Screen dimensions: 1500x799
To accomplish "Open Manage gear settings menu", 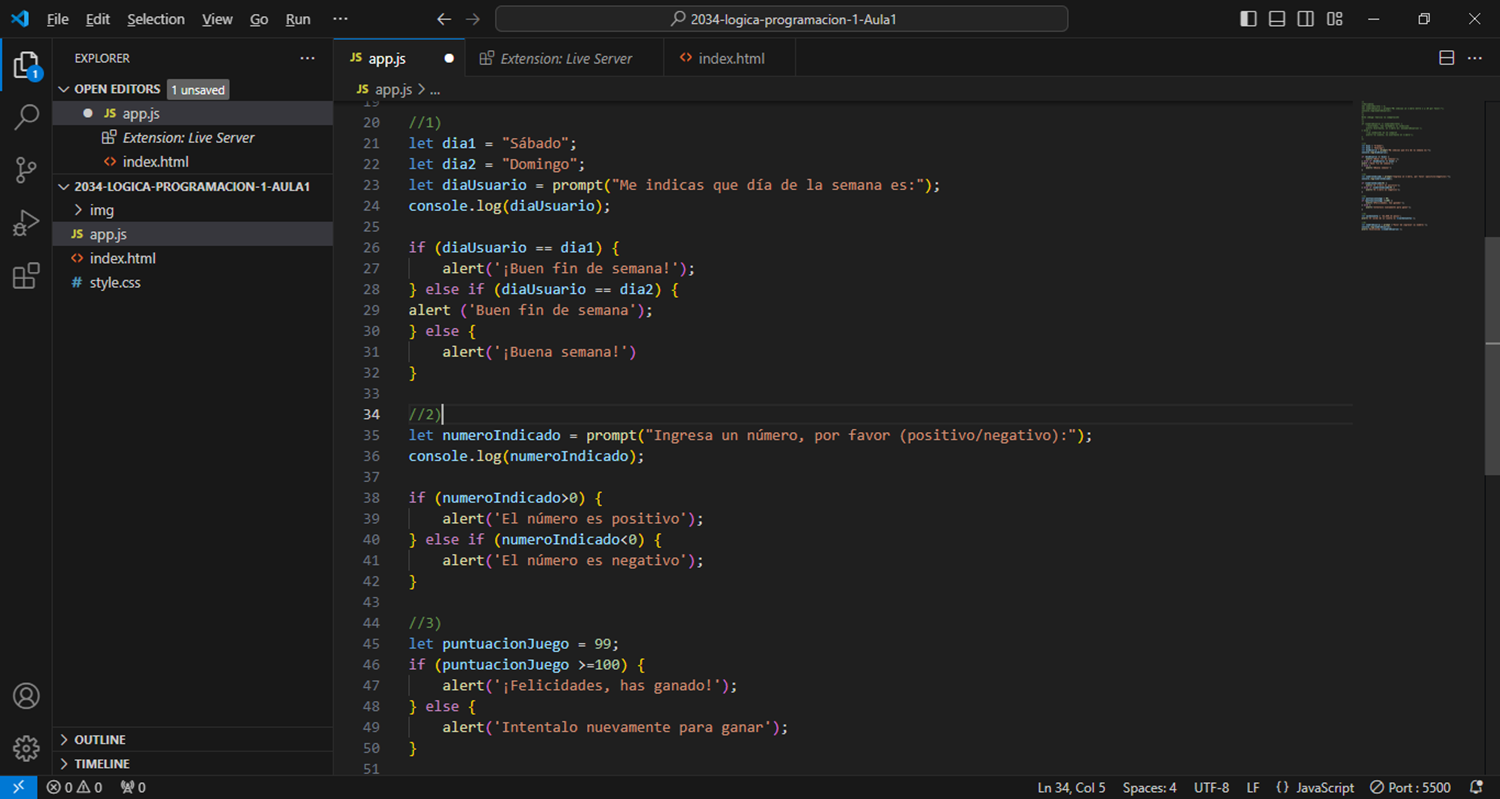I will [x=26, y=748].
